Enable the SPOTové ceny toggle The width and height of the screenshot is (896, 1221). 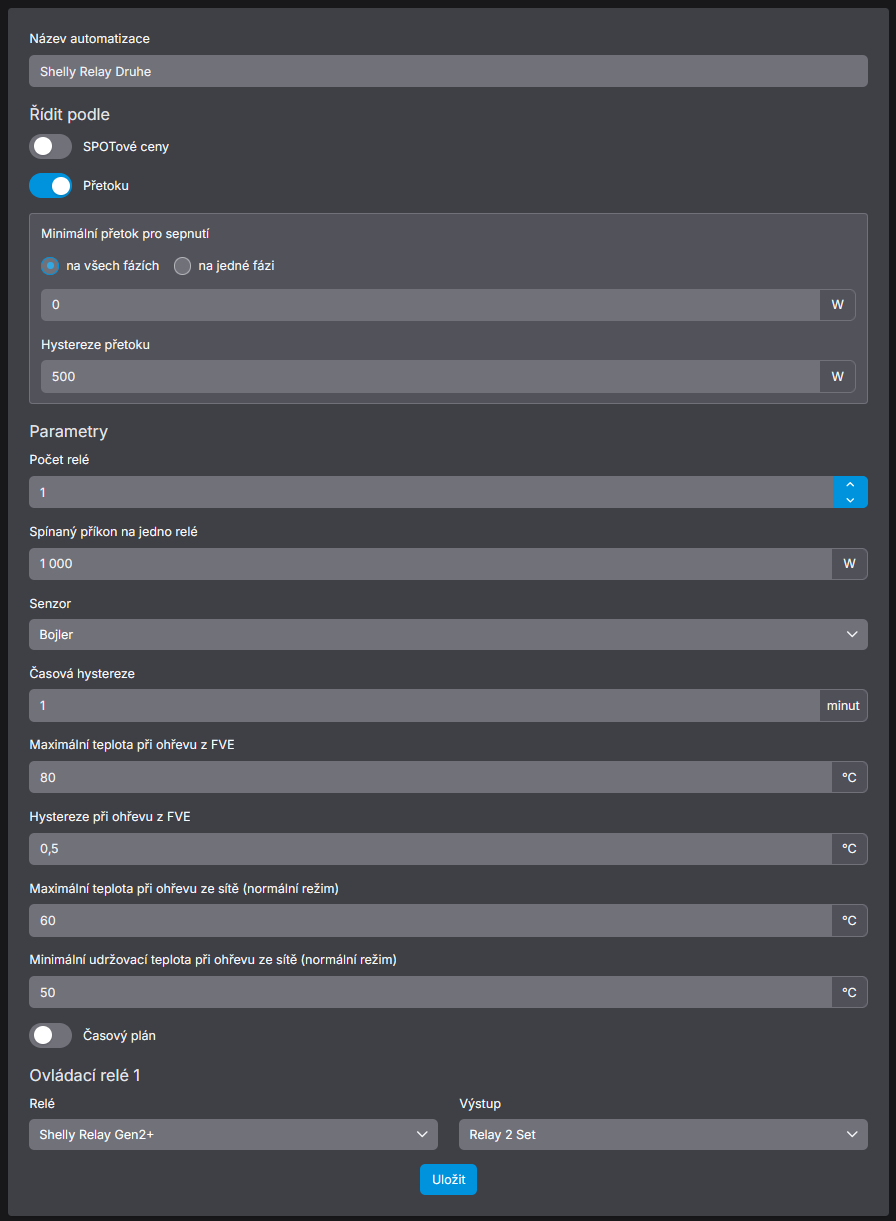[50, 147]
